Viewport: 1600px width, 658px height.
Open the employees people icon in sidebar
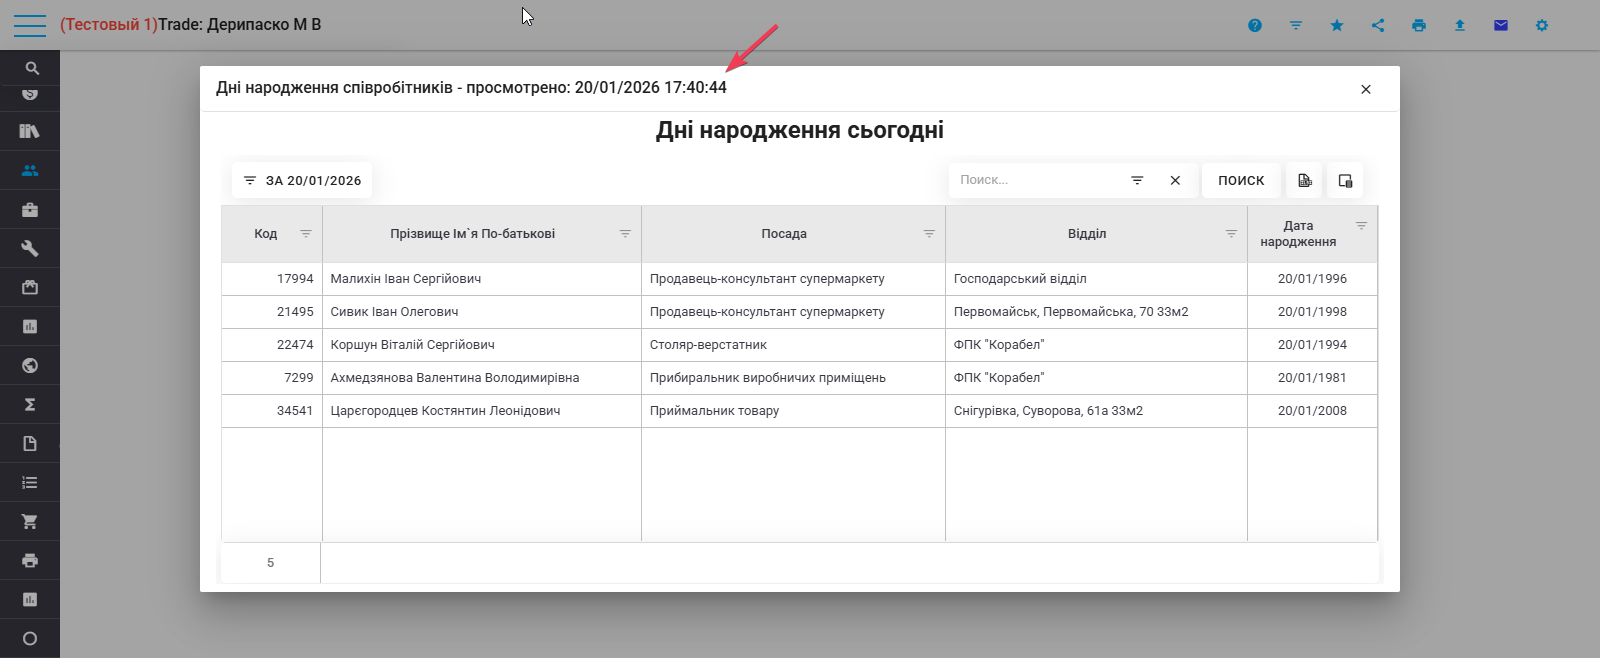click(30, 170)
